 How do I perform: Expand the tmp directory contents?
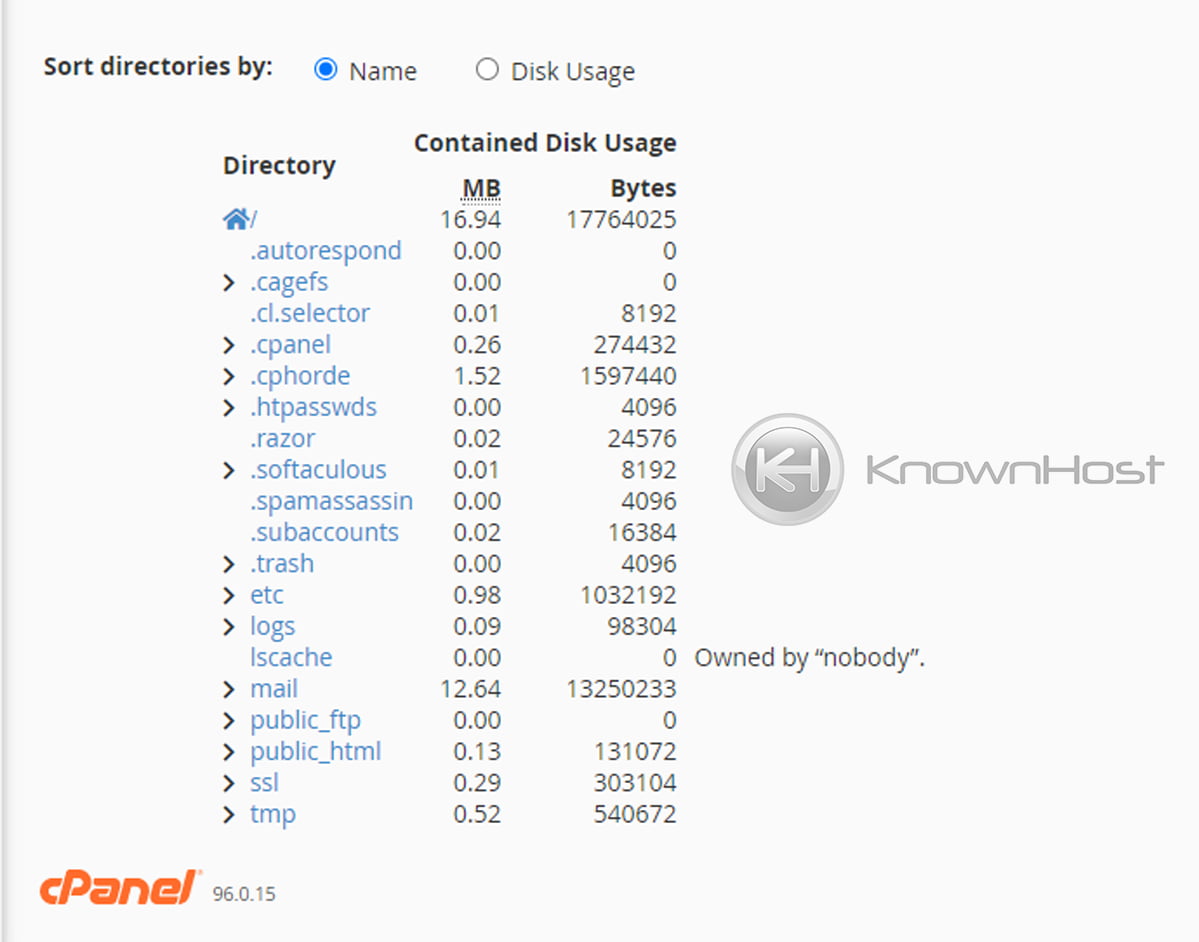[229, 814]
